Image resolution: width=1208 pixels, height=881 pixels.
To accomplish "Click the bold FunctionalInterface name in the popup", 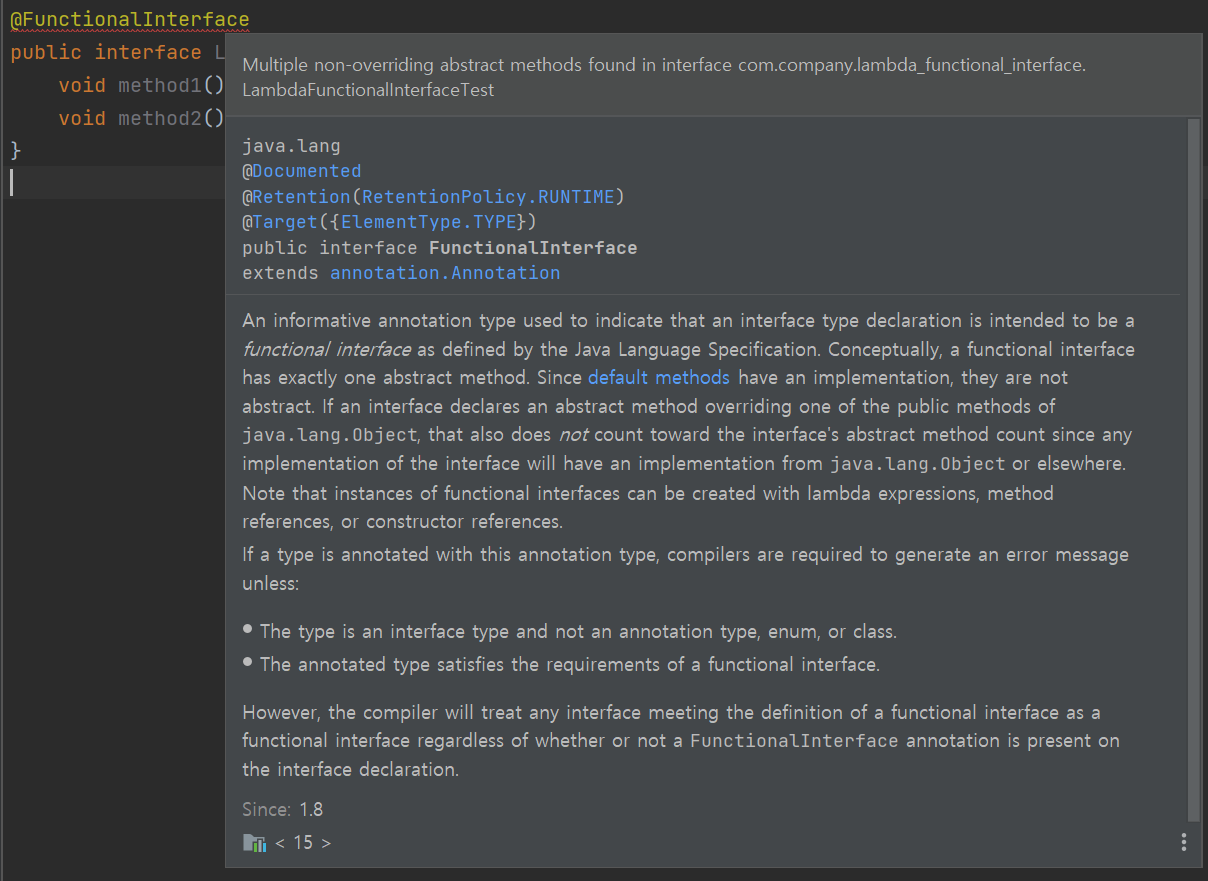I will 532,248.
